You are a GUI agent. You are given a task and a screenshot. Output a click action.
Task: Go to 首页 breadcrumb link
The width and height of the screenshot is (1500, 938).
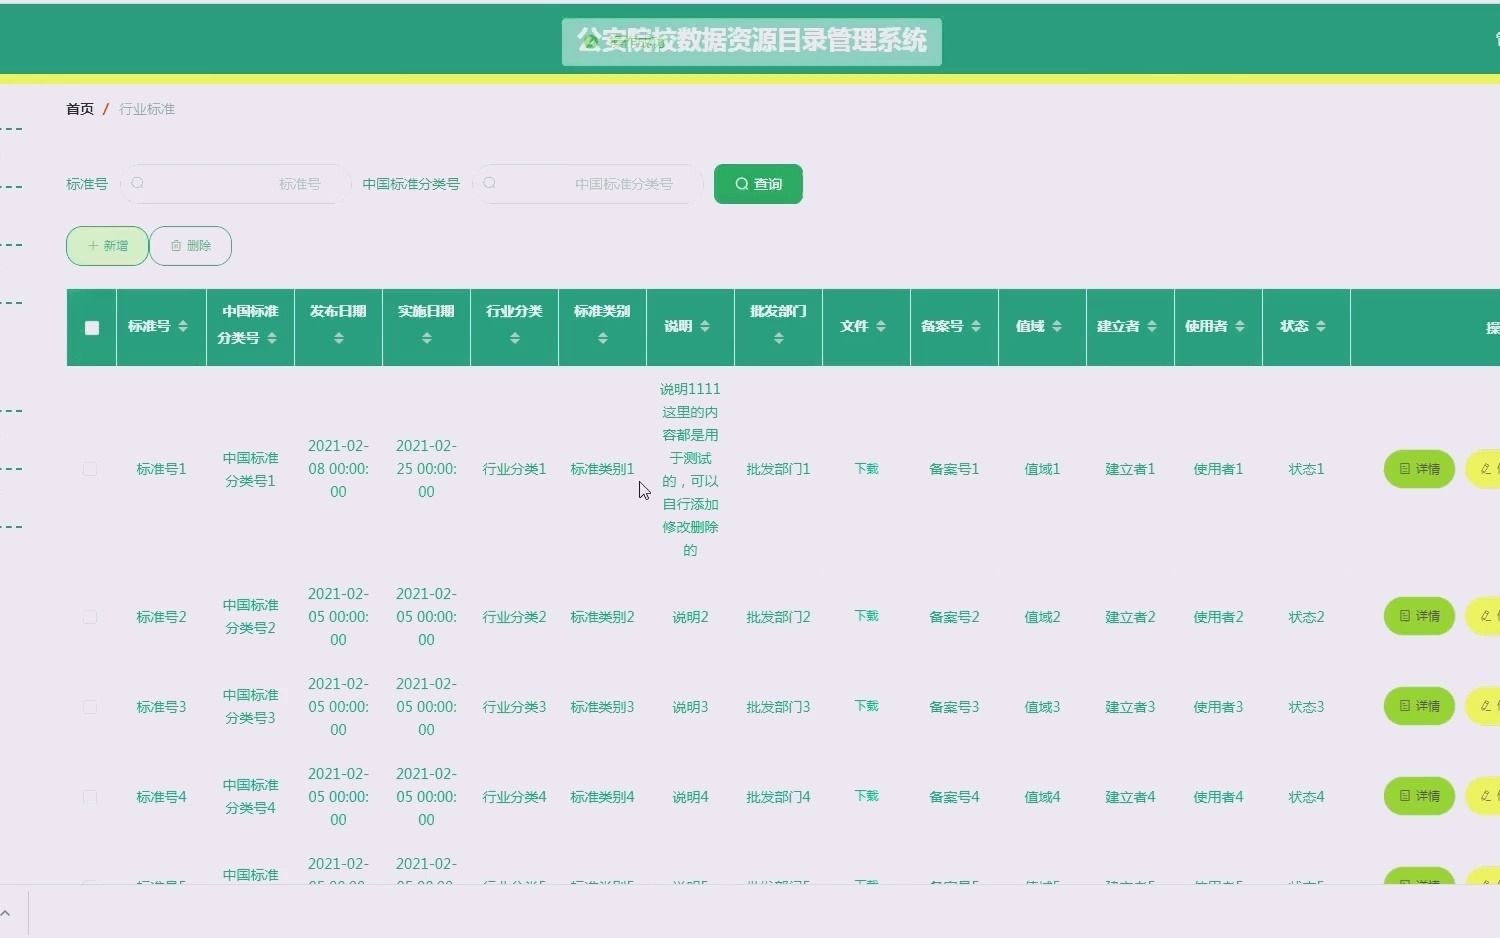80,109
